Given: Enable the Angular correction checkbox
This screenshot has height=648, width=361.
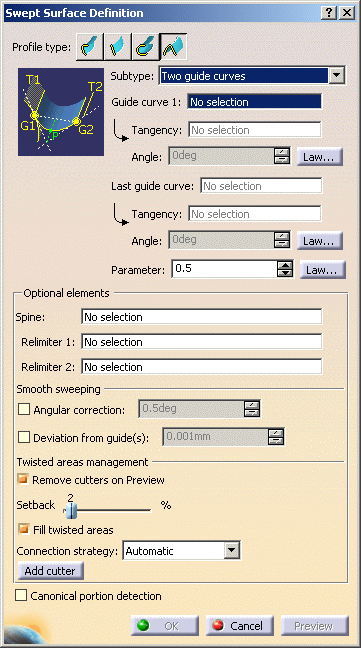Looking at the screenshot, I should [x=24, y=410].
